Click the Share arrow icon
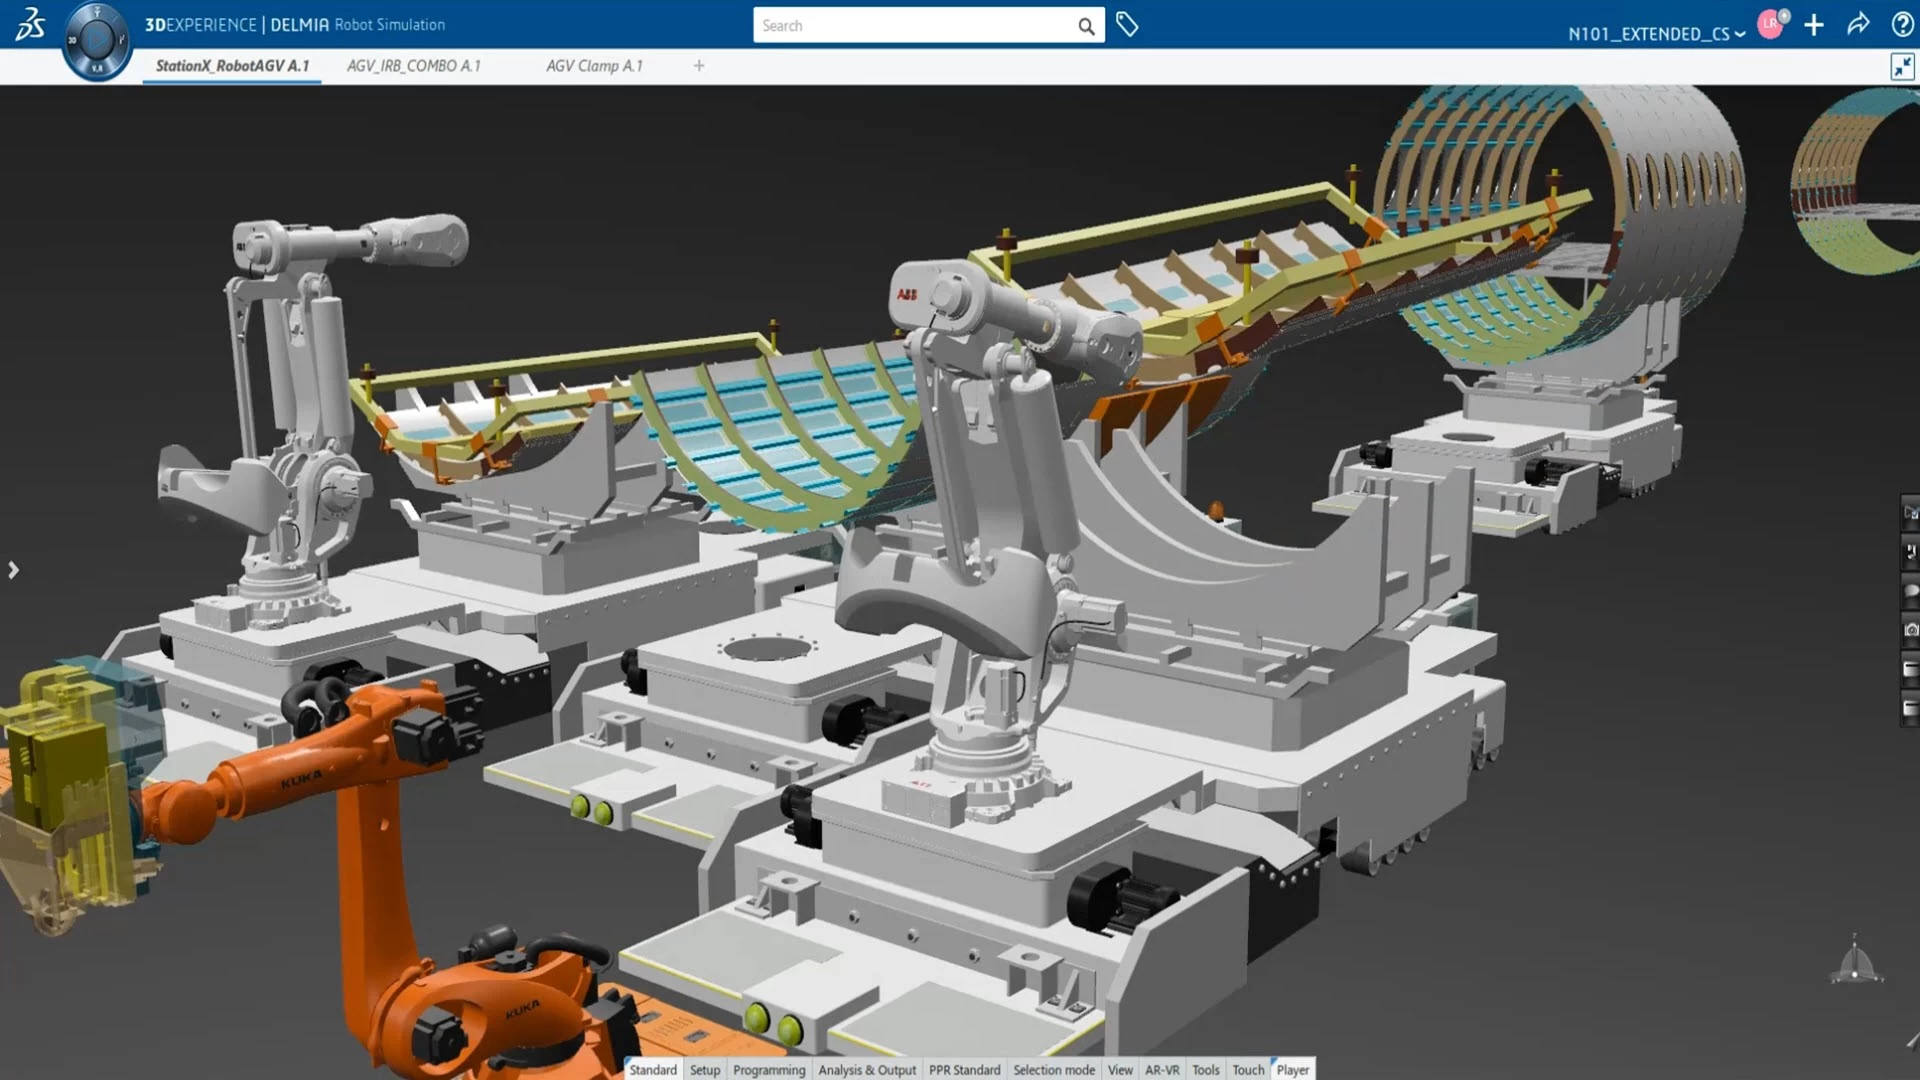 tap(1858, 25)
